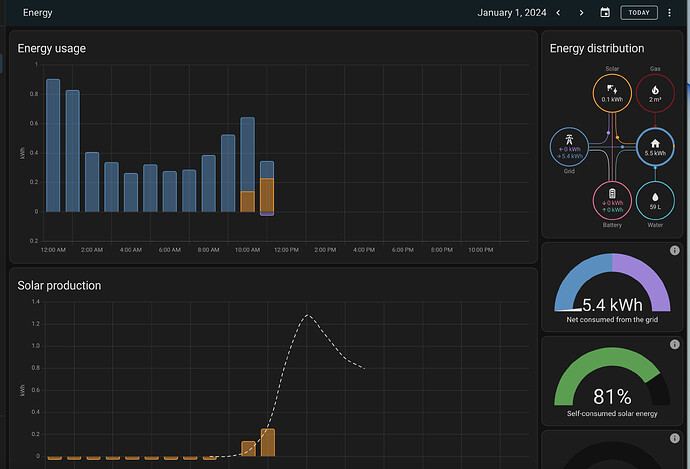
Task: Click the Grid transmission tower node
Action: (569, 147)
